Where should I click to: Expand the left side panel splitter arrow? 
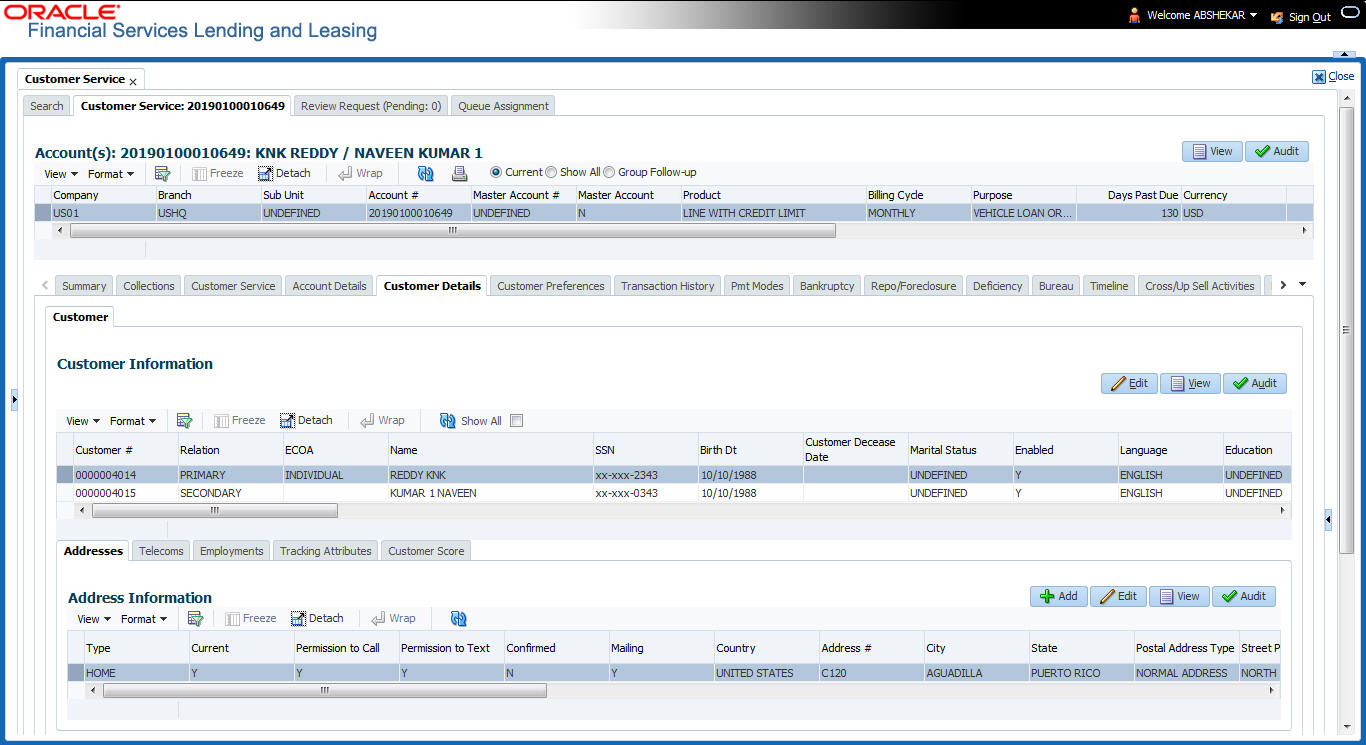coord(14,400)
